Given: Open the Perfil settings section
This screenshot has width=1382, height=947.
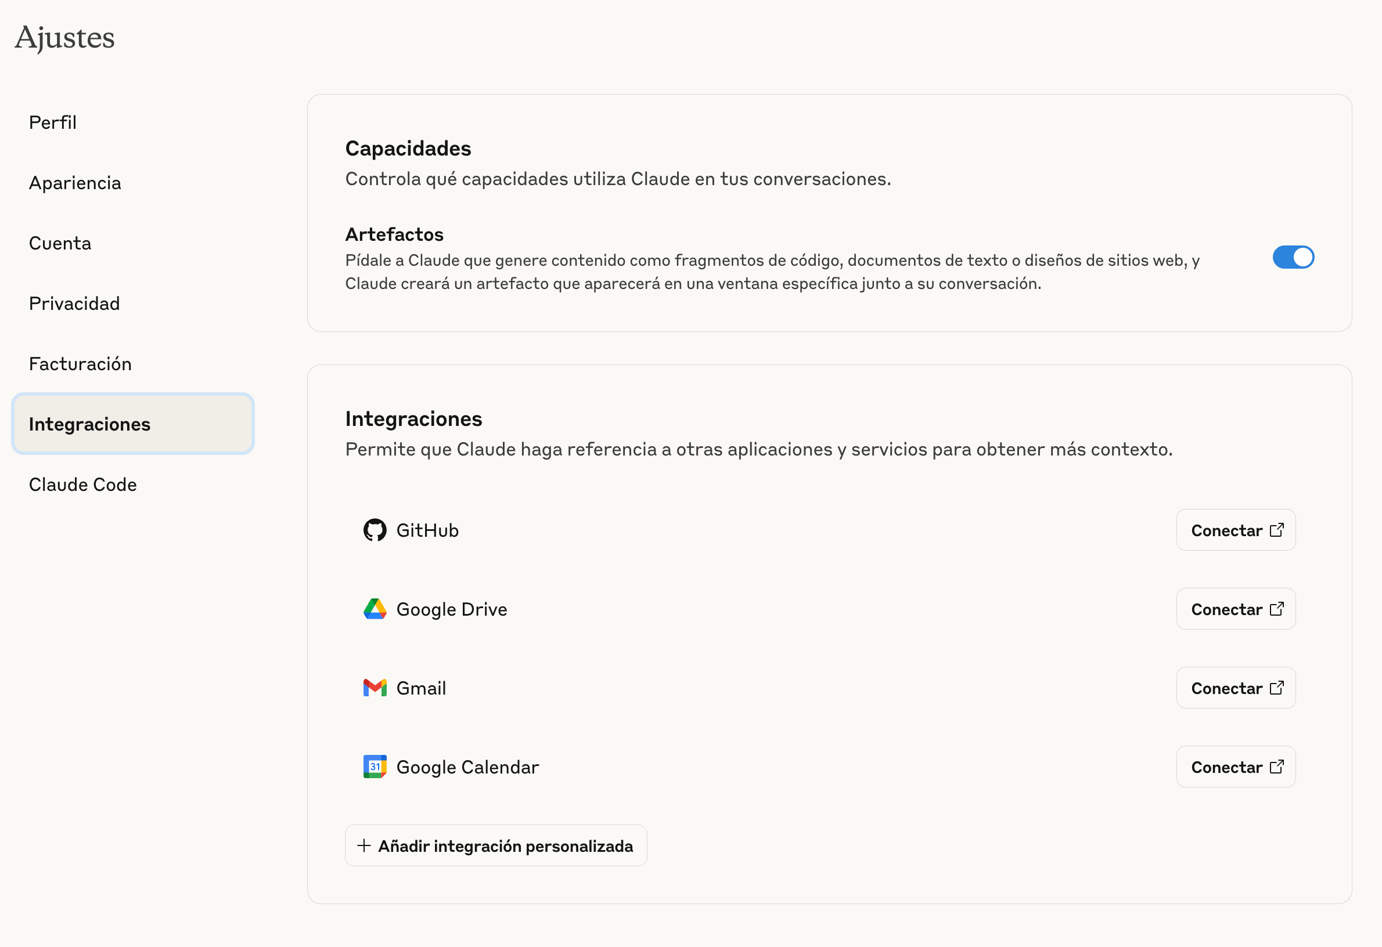Looking at the screenshot, I should coord(52,122).
